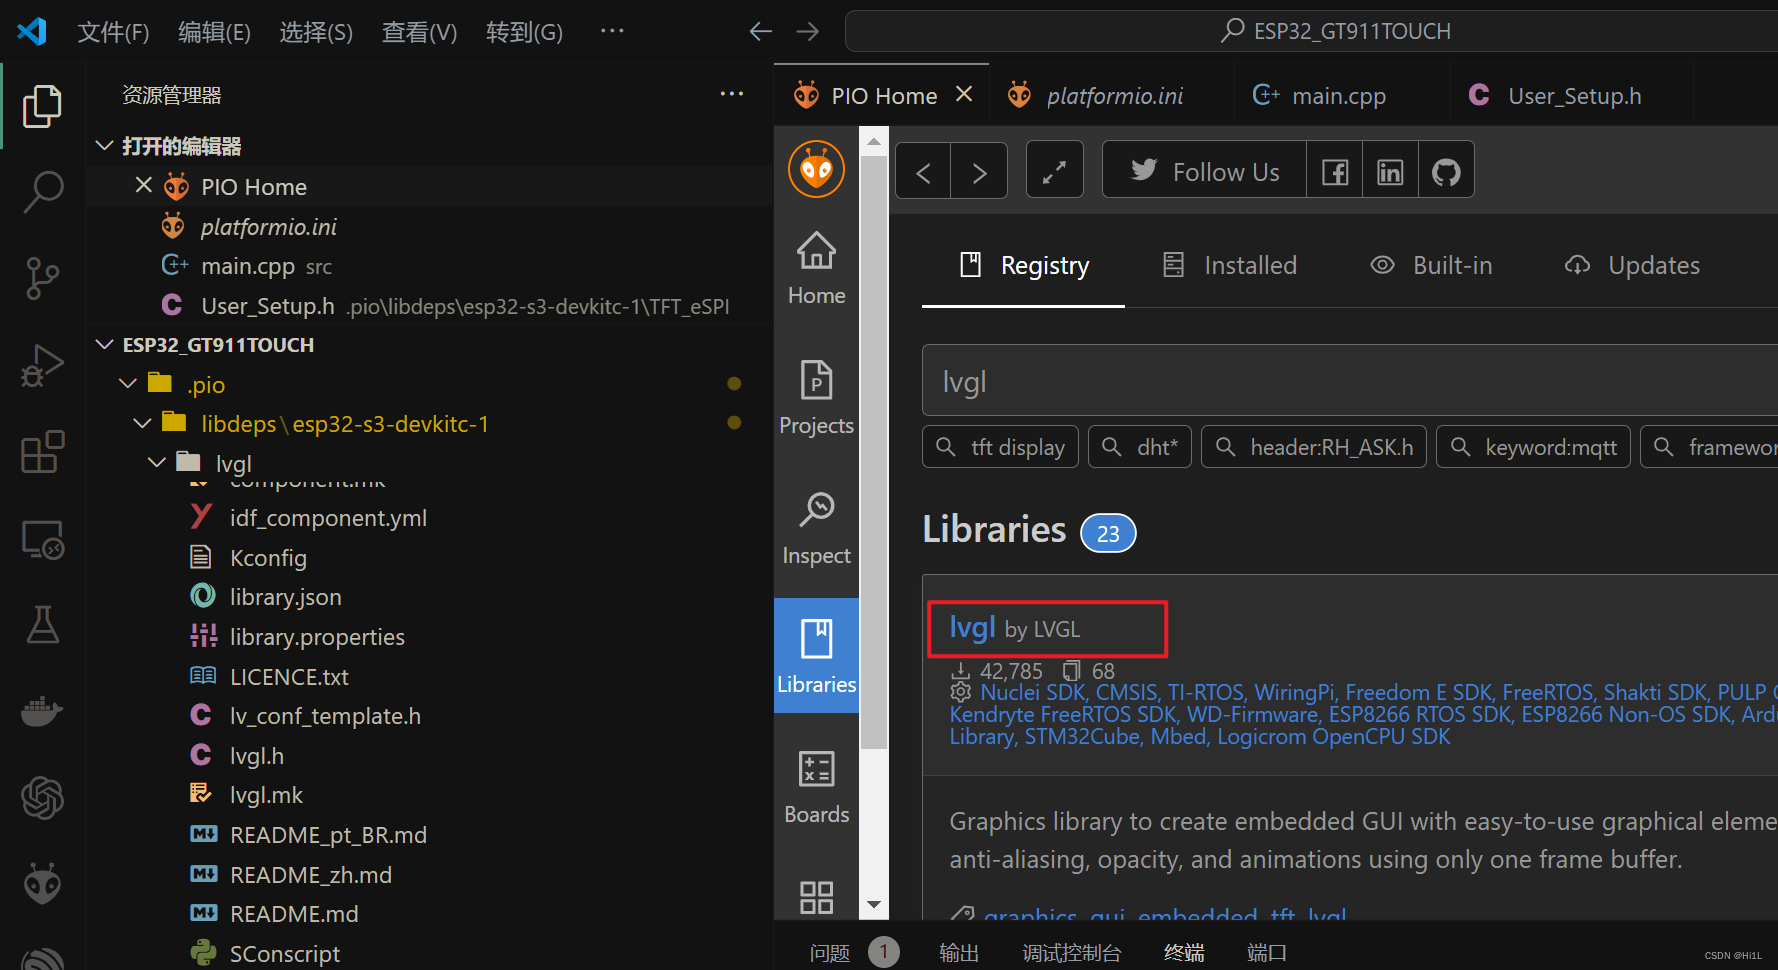Image resolution: width=1778 pixels, height=970 pixels.
Task: Switch to platformio.ini editor tab
Action: click(1111, 95)
